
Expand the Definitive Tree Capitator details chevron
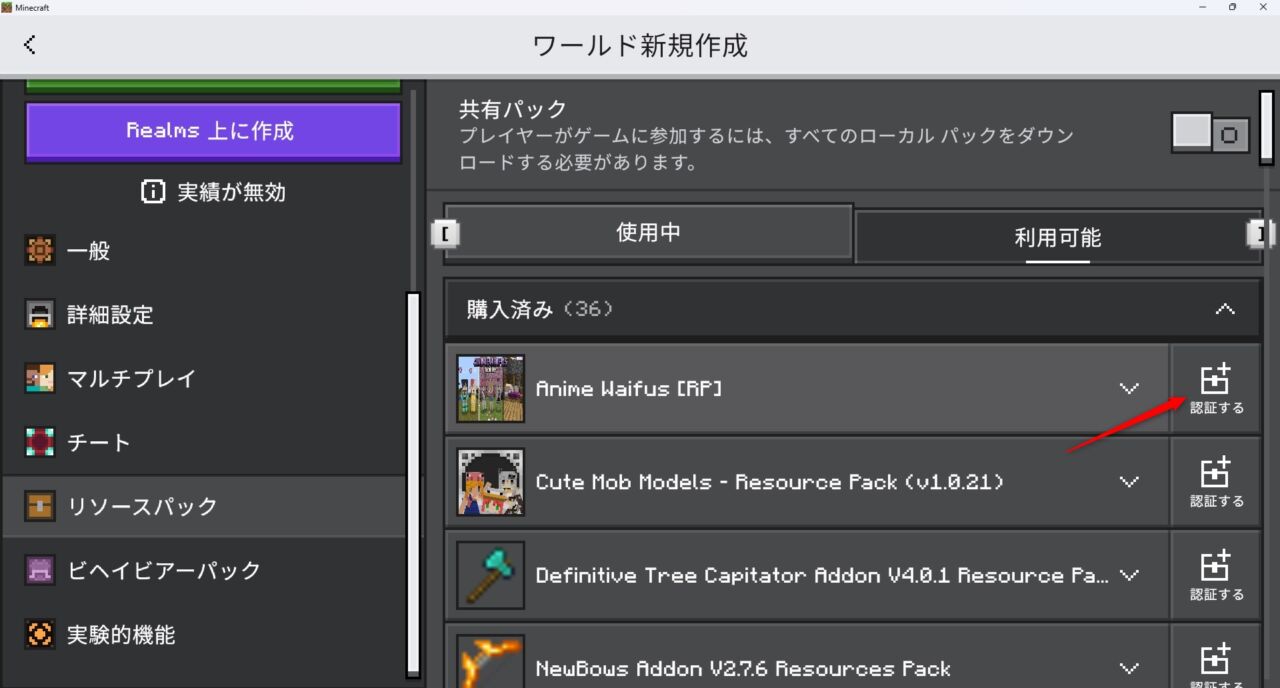click(1129, 575)
